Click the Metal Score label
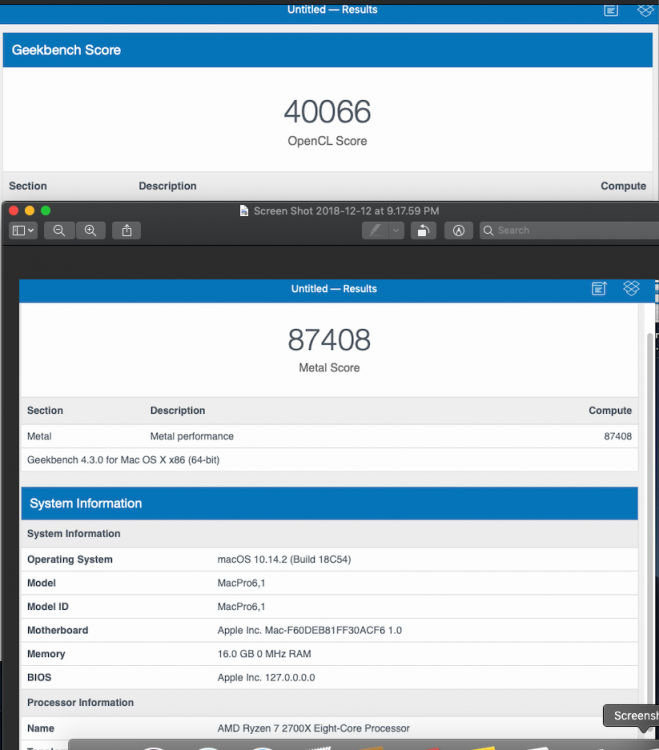 click(330, 368)
